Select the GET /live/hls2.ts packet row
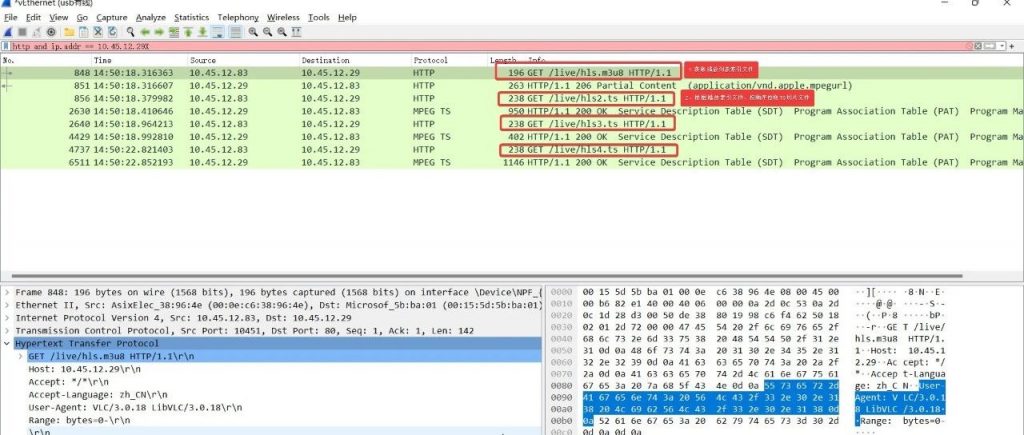 click(300, 99)
